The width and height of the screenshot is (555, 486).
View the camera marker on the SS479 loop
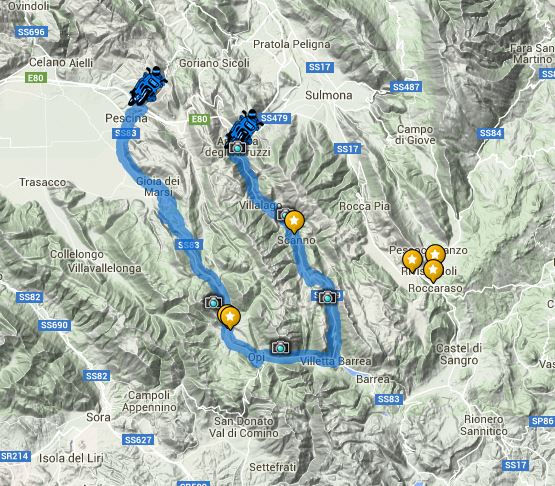click(x=327, y=297)
